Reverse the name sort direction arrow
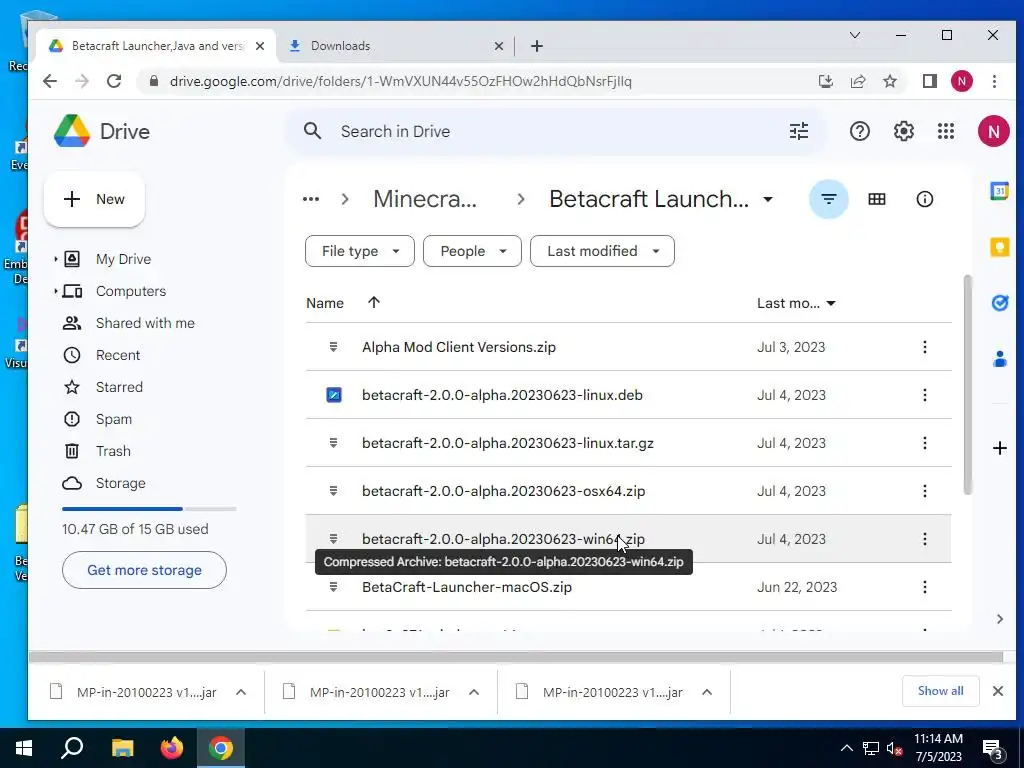 tap(374, 302)
